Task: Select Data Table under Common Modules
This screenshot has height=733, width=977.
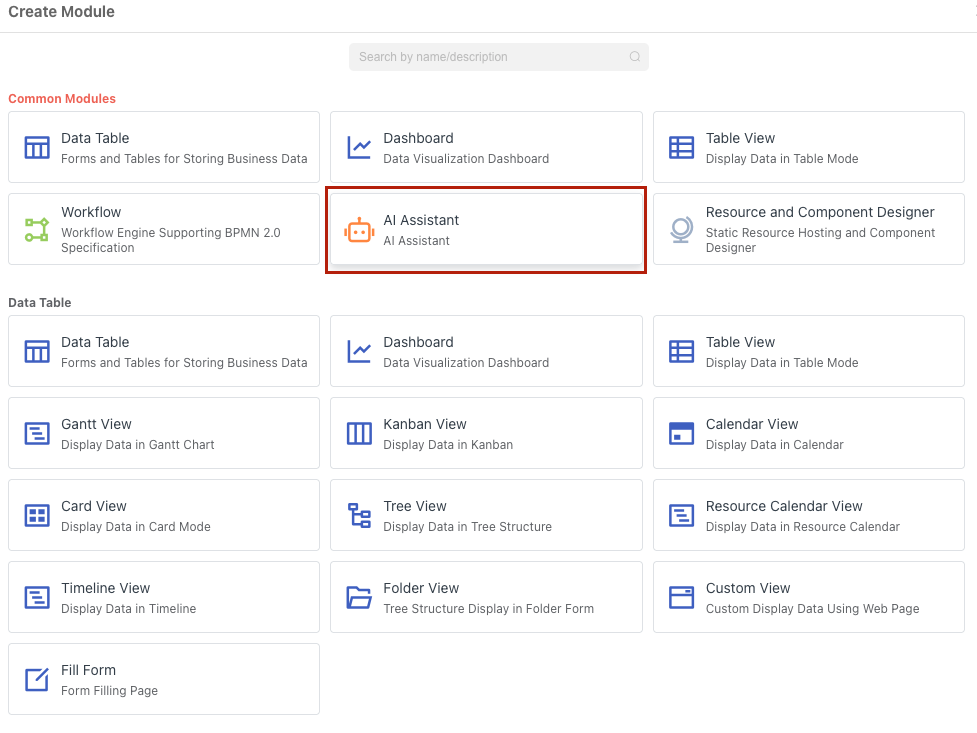Action: click(x=164, y=147)
